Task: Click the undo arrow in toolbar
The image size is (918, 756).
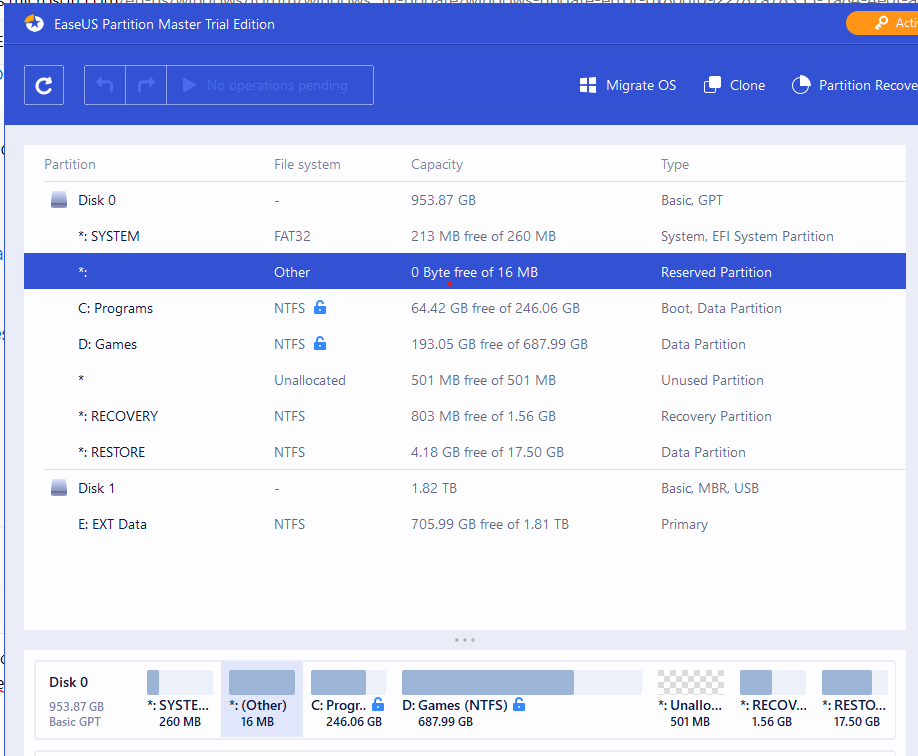Action: pos(105,85)
